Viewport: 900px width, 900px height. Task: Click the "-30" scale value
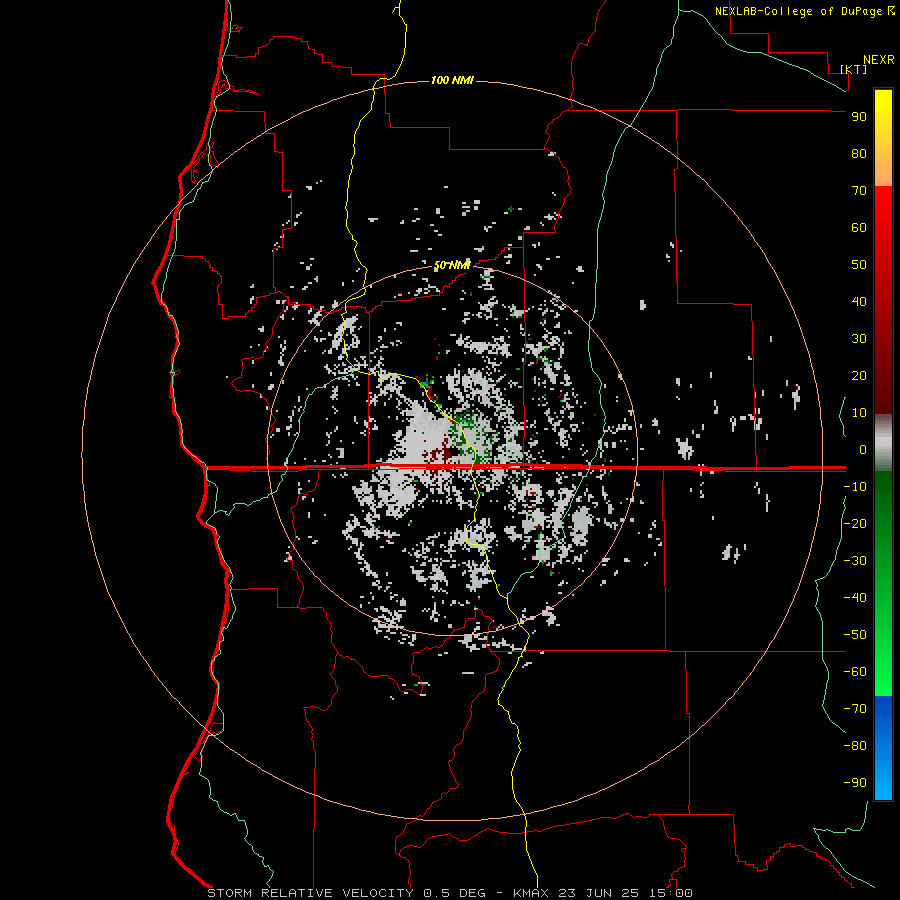coord(855,561)
